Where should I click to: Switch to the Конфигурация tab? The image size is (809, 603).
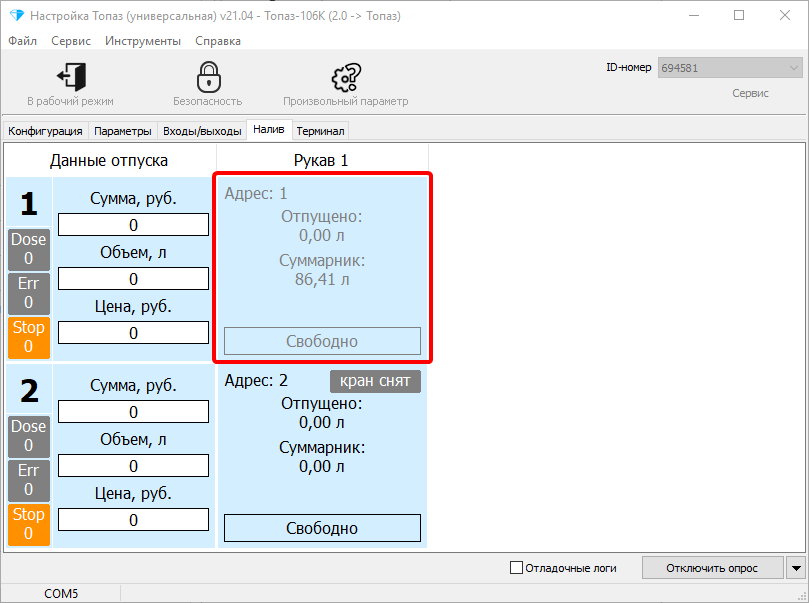coord(45,131)
